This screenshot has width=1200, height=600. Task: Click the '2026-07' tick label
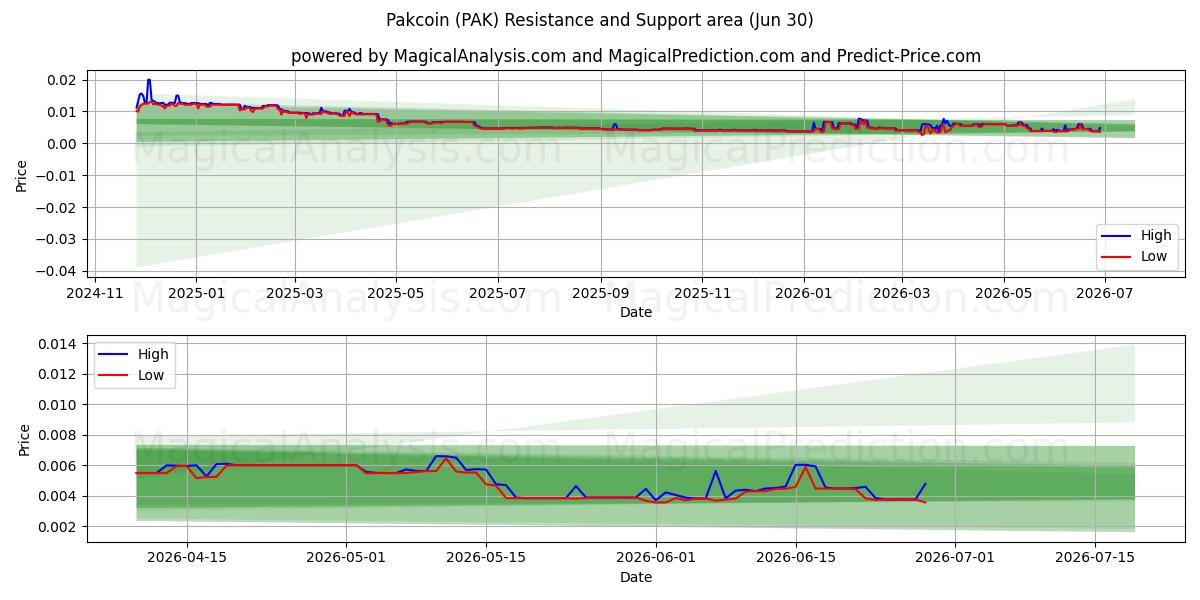[x=1105, y=293]
